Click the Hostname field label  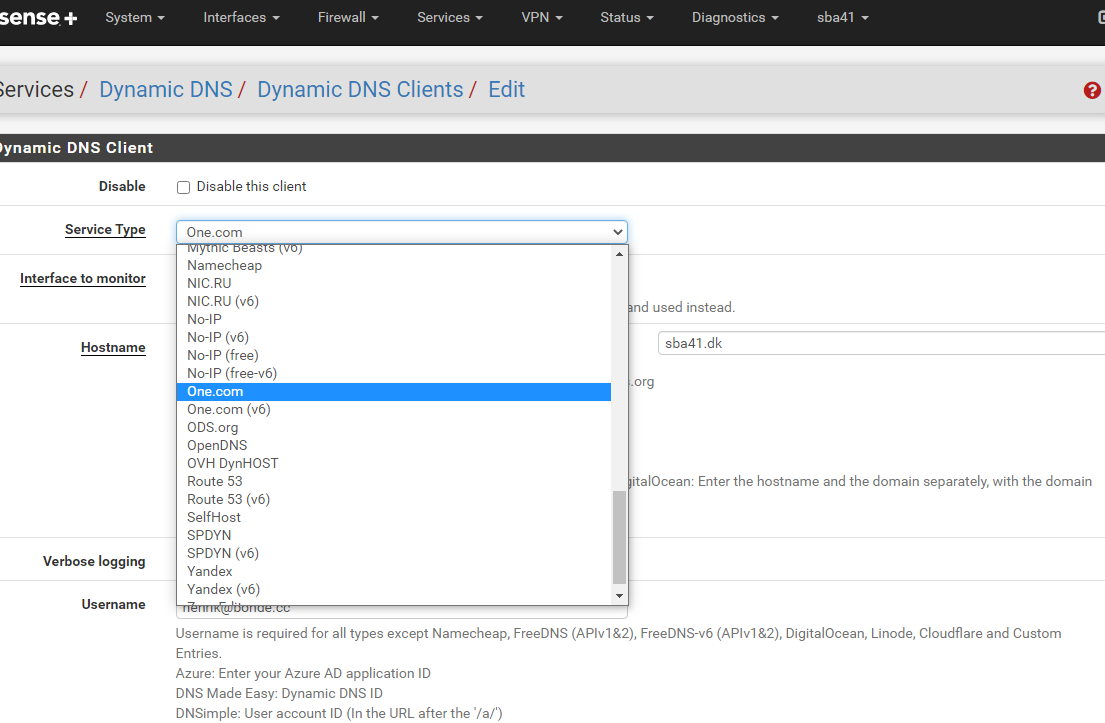pos(113,347)
